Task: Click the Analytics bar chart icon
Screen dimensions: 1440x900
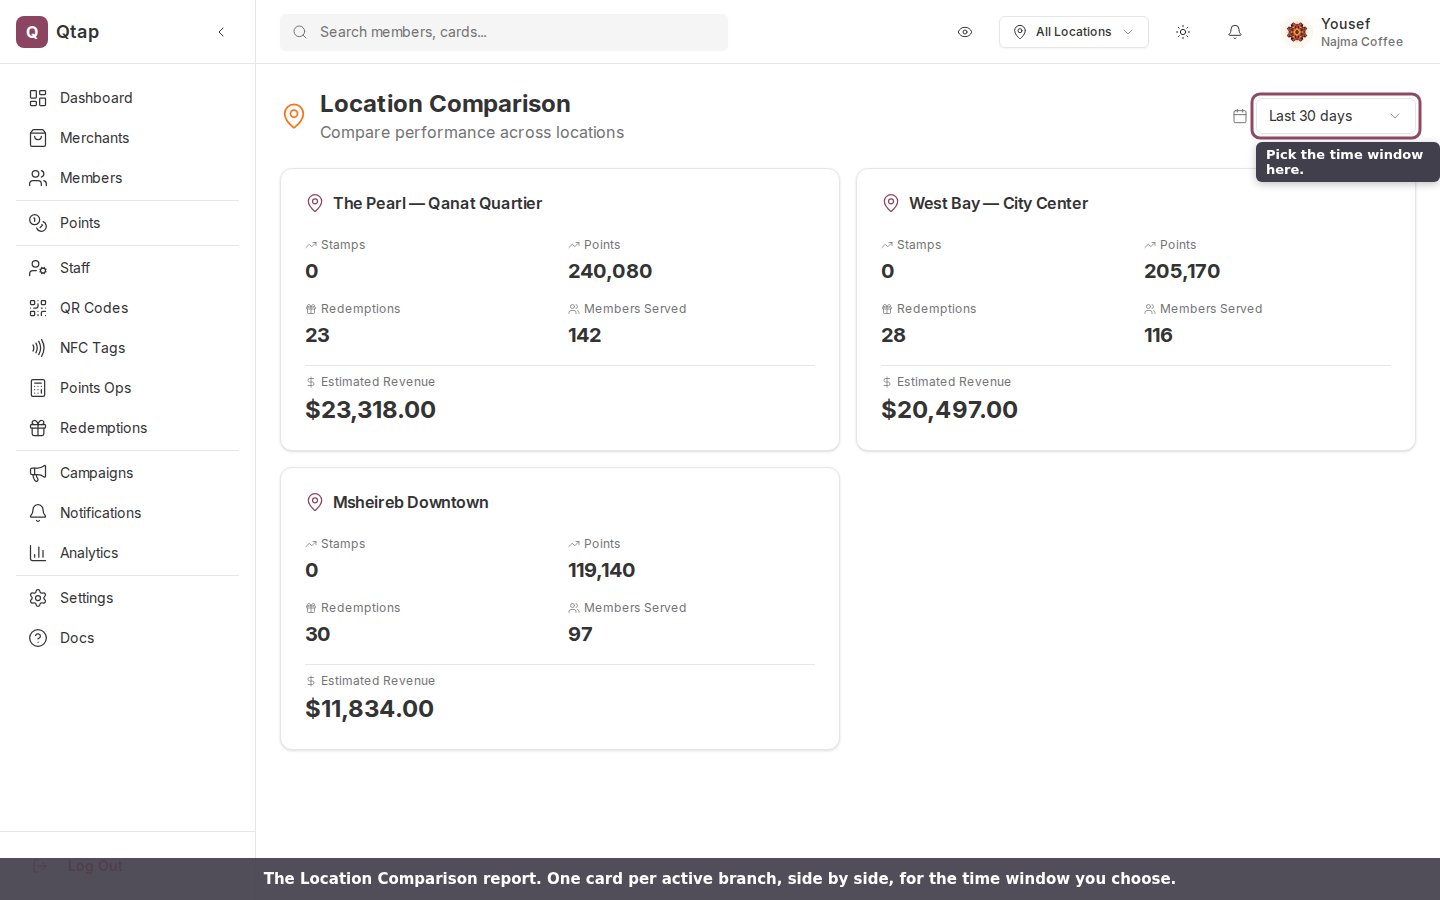Action: coord(38,553)
